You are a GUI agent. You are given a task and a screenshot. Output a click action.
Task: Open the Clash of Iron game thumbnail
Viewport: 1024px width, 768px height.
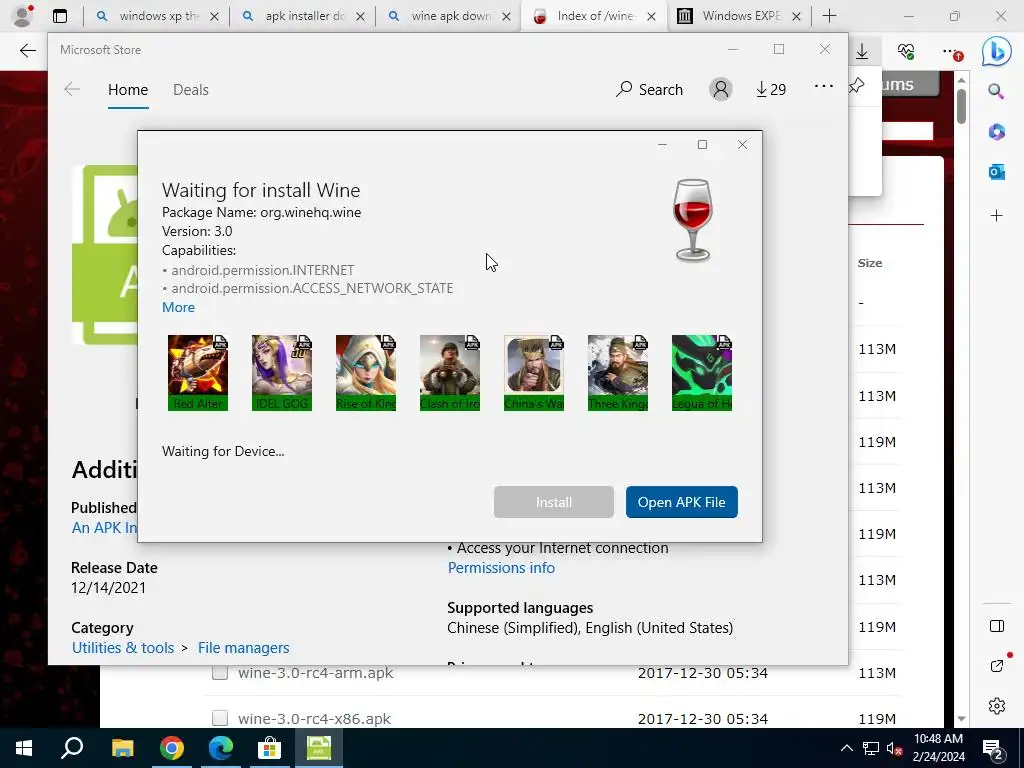450,373
